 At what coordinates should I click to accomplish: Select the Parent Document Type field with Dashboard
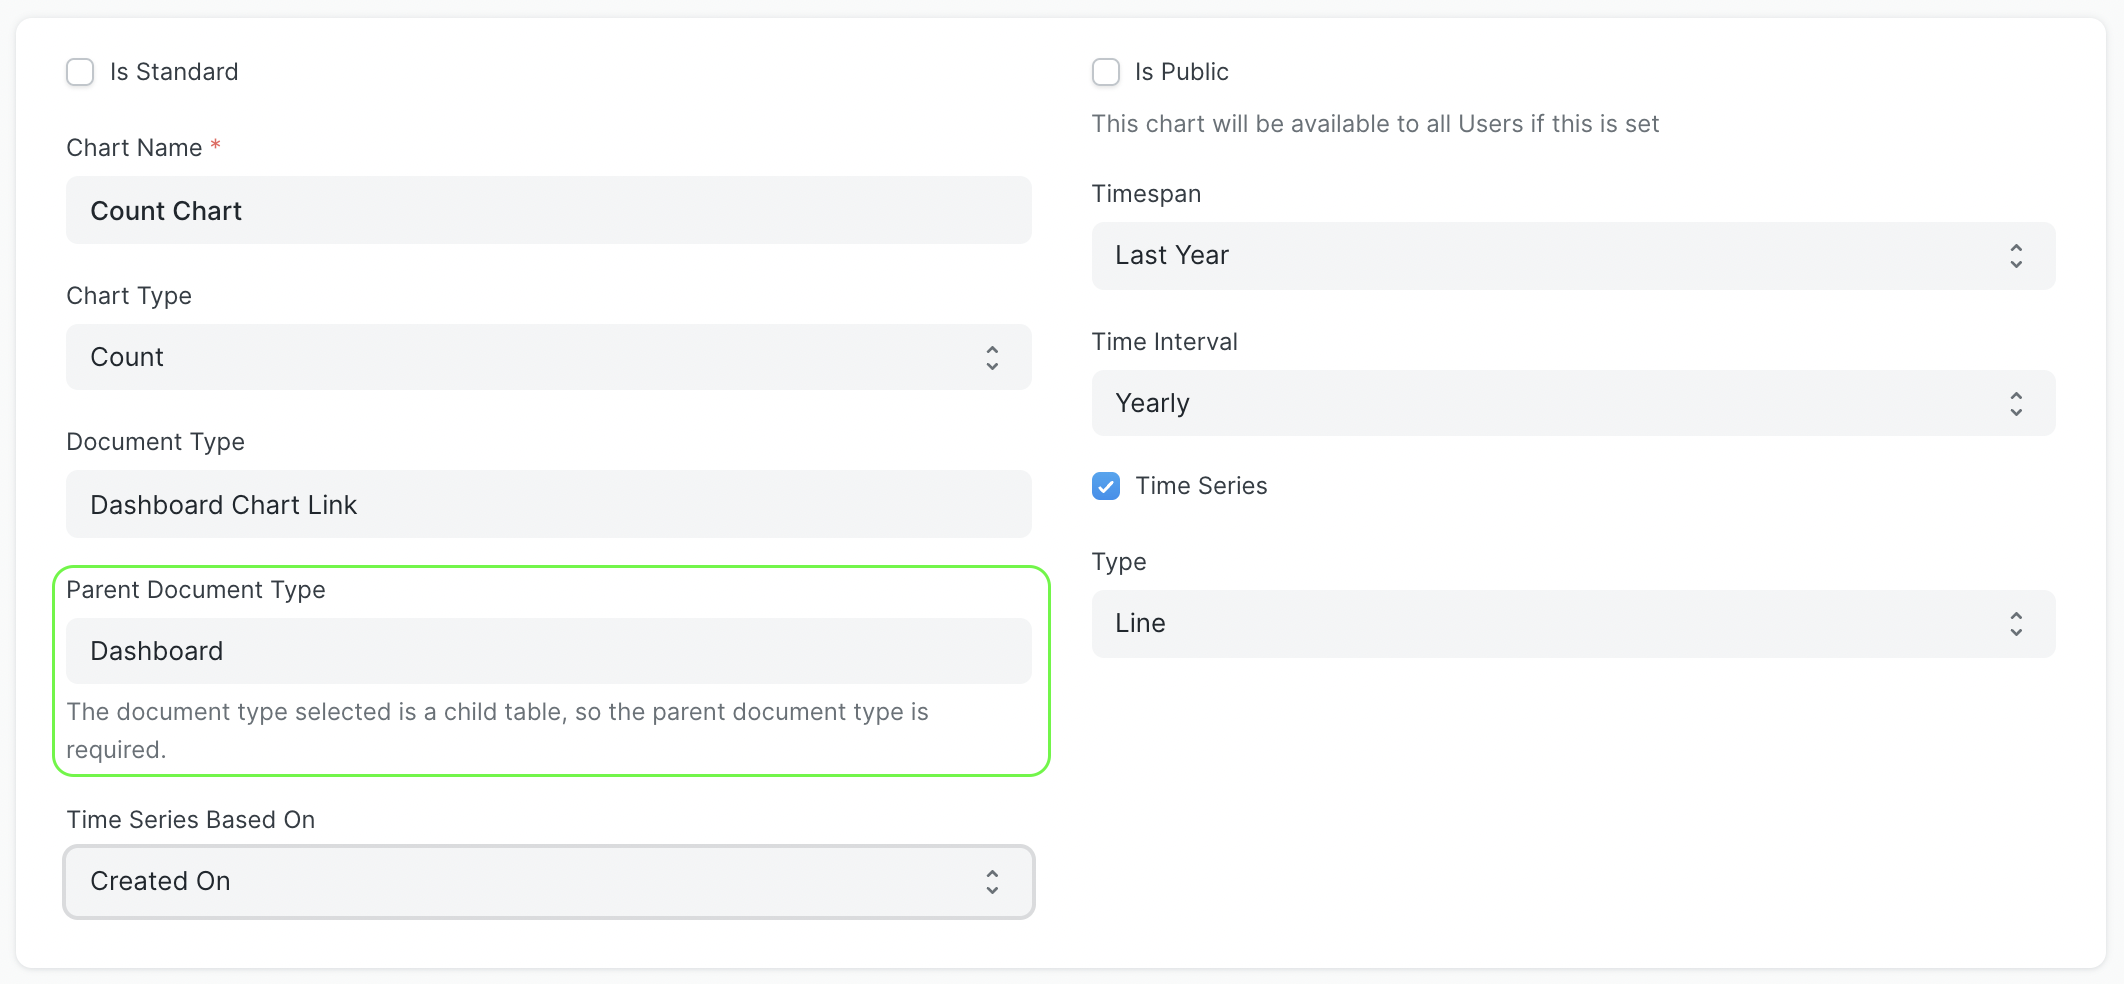(548, 651)
